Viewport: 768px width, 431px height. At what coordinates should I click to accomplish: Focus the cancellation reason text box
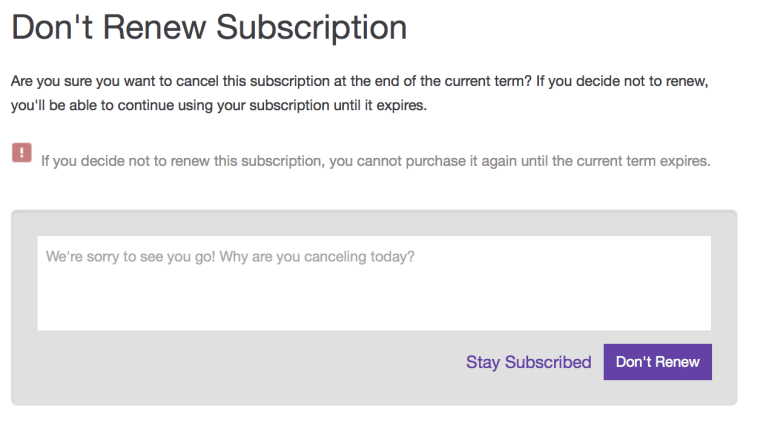pos(374,283)
